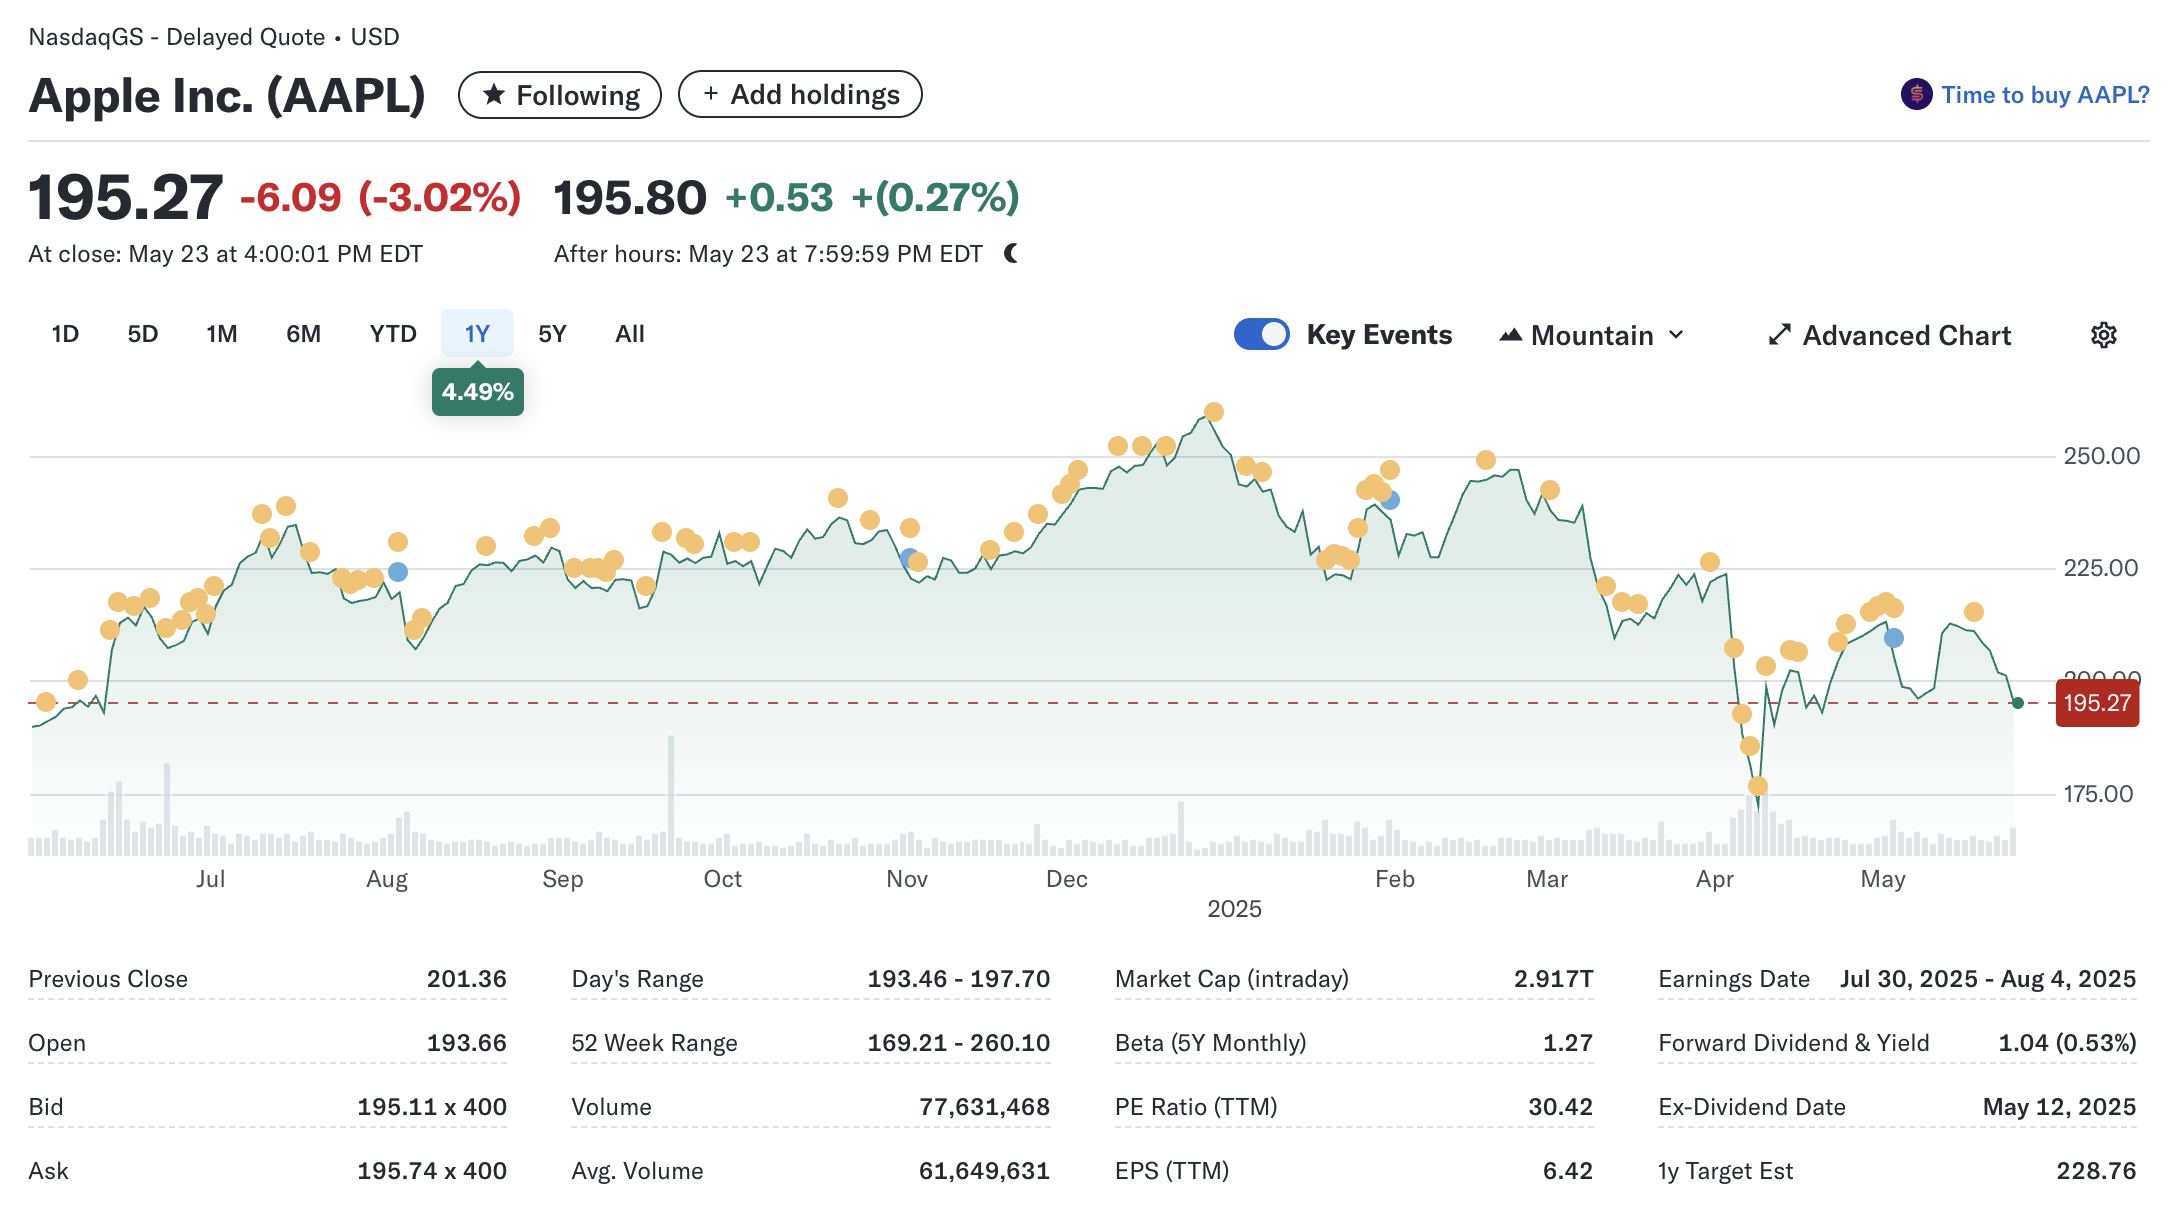The height and width of the screenshot is (1208, 2174).
Task: Click the blue event marker near May
Action: pos(1893,638)
